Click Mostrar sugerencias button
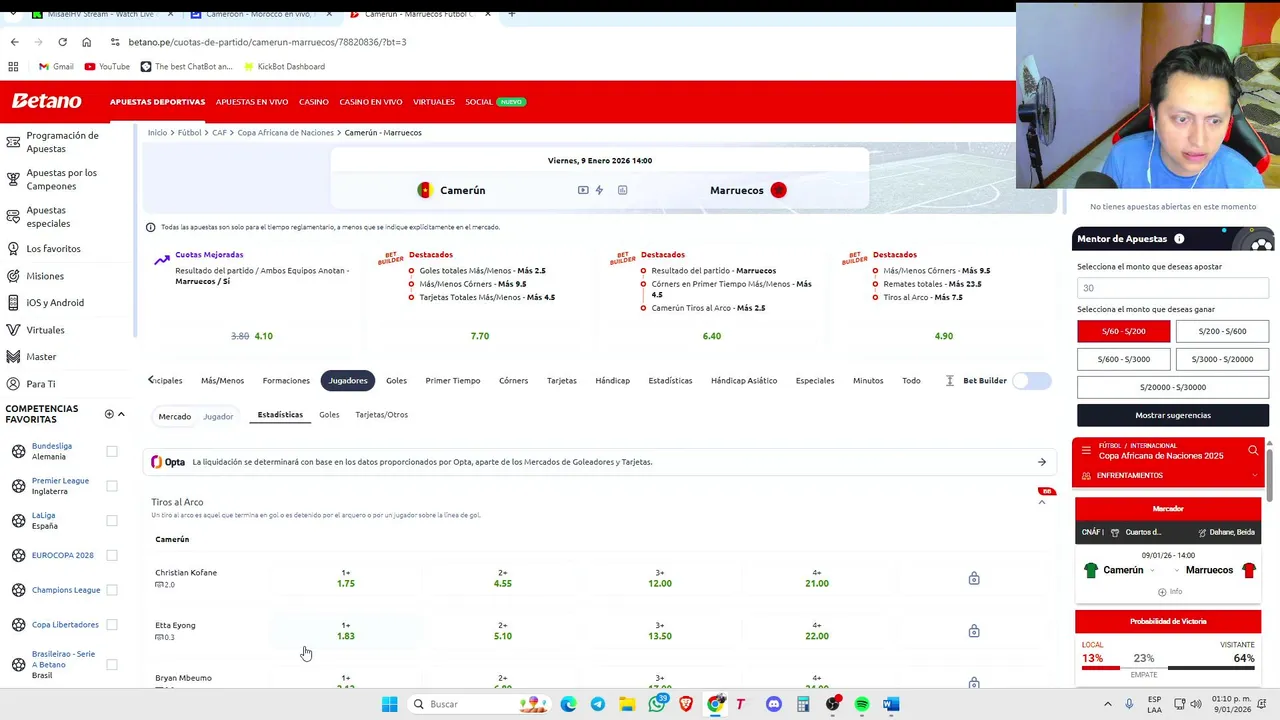1280x720 pixels. tap(1173, 415)
